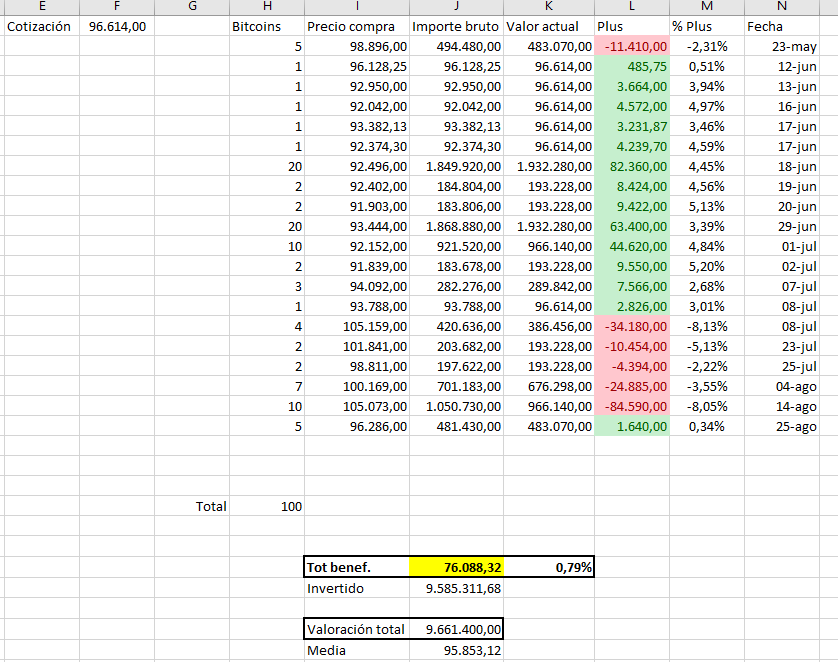838x662 pixels.
Task: Select column header E
Action: pyautogui.click(x=42, y=7)
